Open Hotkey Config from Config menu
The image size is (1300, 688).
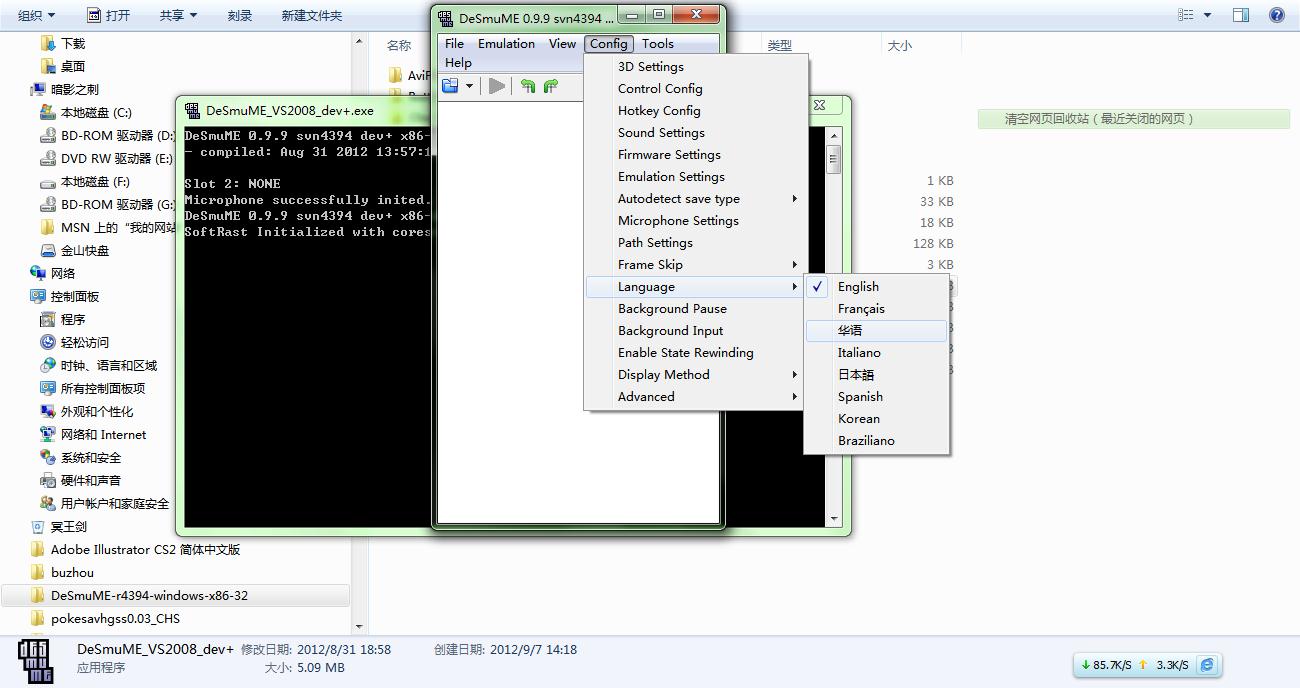tap(696, 111)
